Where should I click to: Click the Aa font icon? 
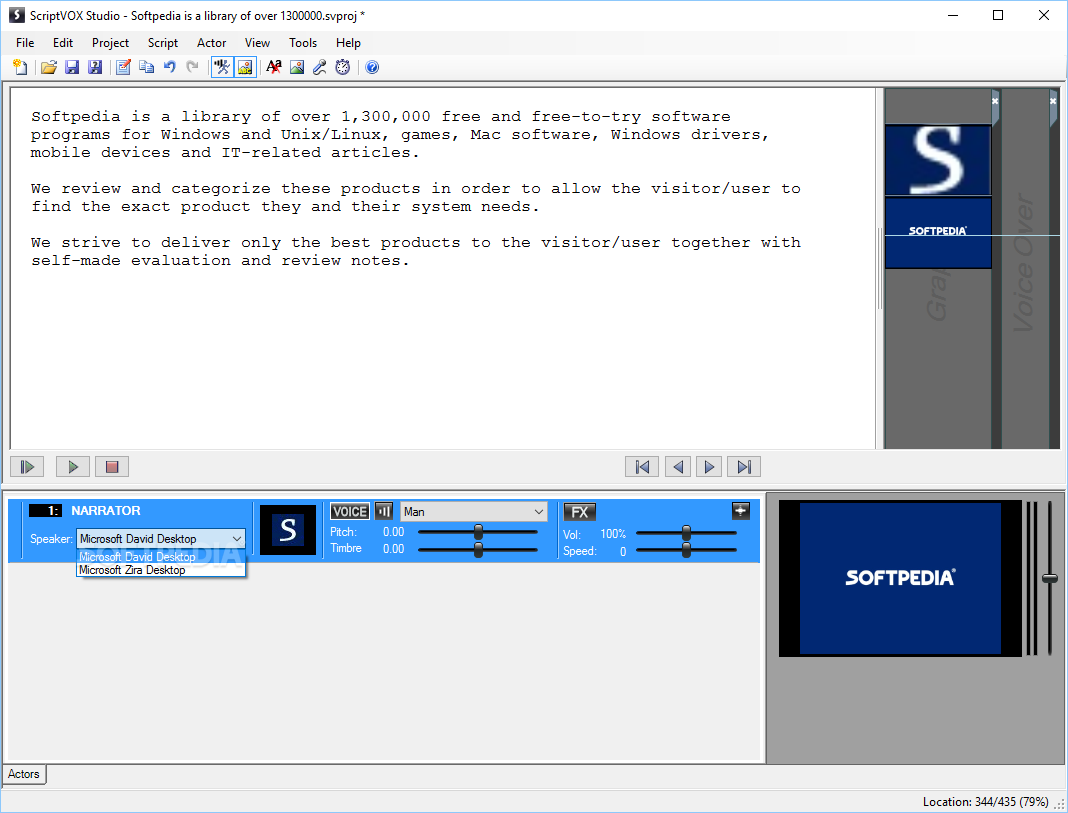(x=274, y=67)
